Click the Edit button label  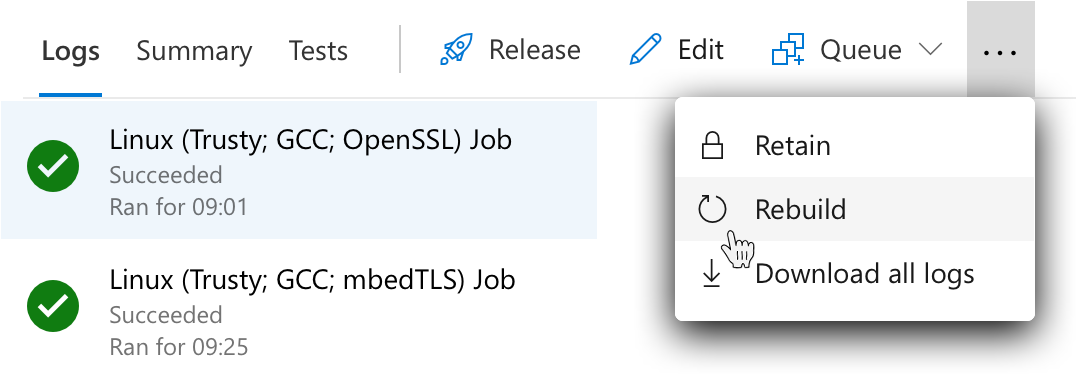(701, 50)
